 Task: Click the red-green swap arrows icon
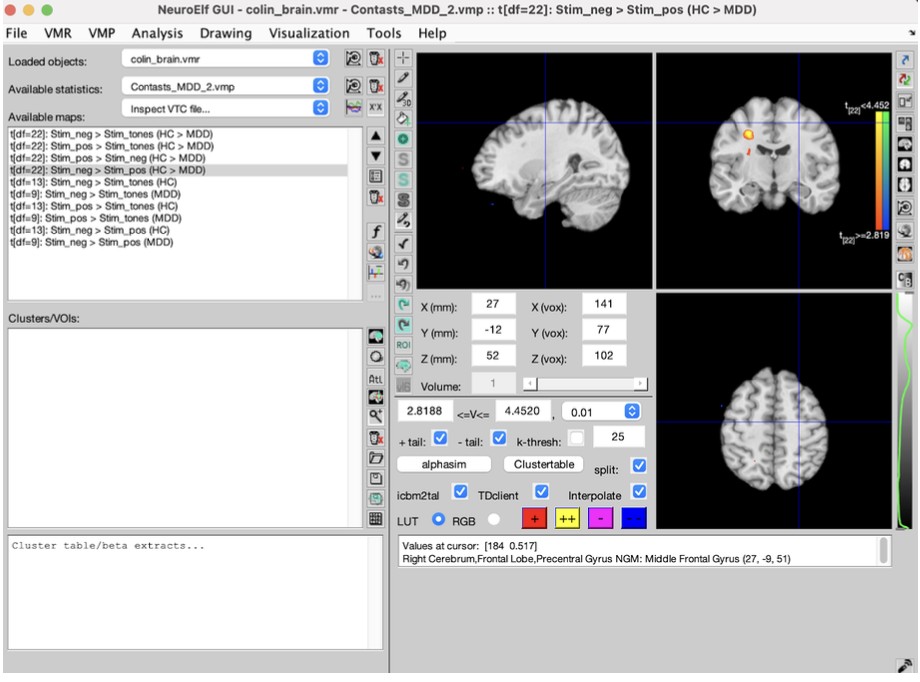(x=905, y=79)
